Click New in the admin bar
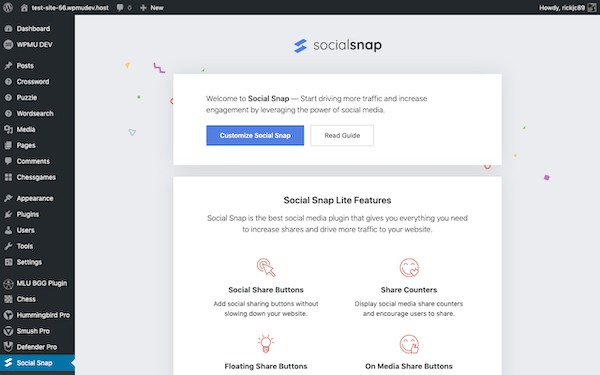Viewport: 600px width, 375px height. pos(157,8)
